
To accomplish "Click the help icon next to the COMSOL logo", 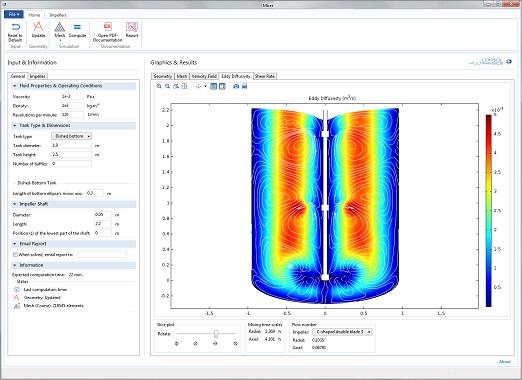I will point(509,62).
